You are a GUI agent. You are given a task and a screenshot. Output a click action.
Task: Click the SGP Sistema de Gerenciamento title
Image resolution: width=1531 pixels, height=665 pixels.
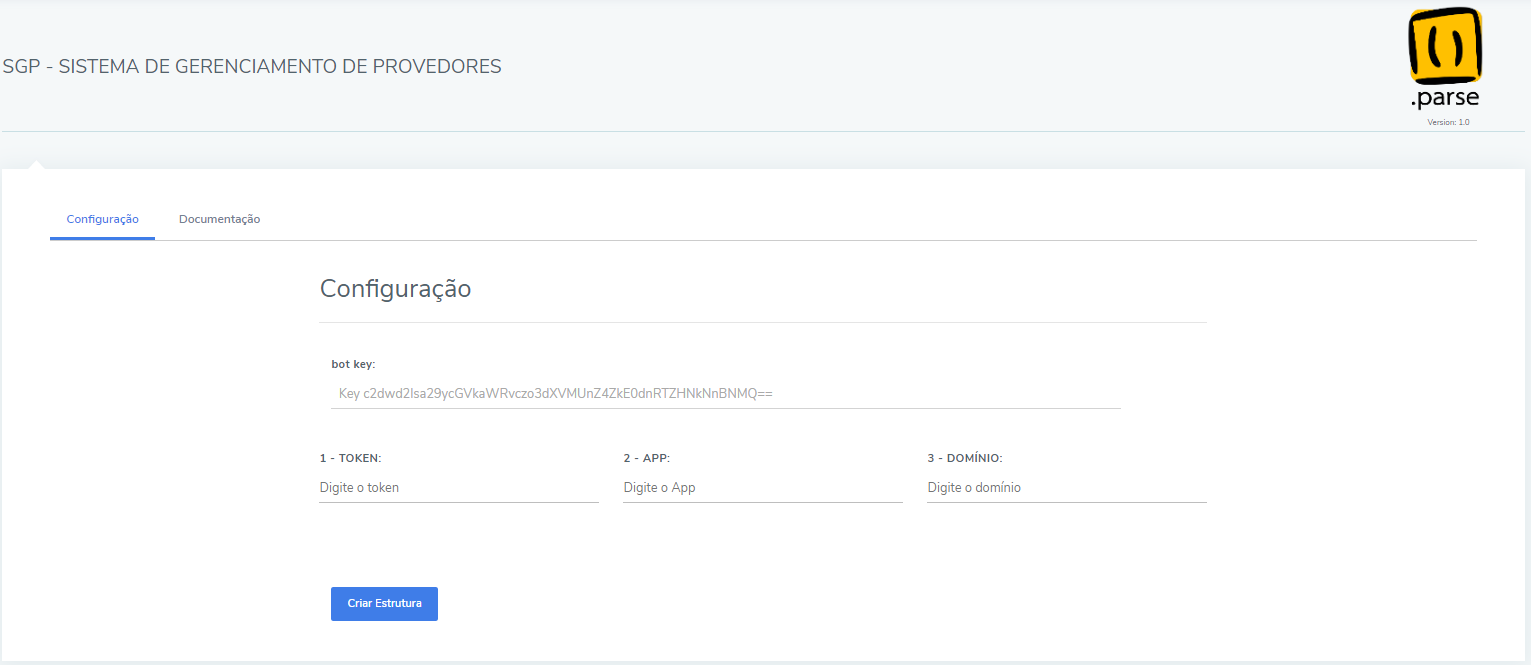pos(252,67)
